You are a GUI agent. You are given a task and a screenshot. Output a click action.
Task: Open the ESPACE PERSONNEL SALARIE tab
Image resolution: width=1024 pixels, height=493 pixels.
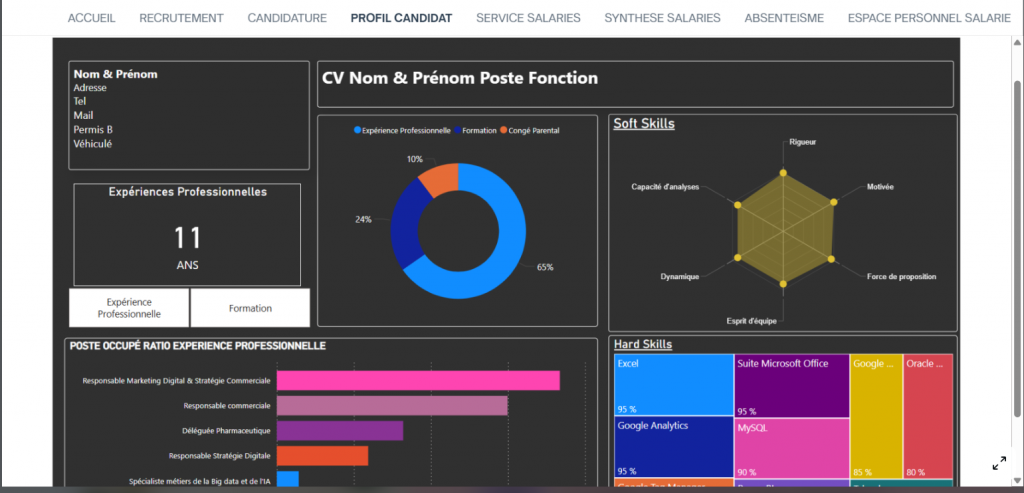point(929,18)
